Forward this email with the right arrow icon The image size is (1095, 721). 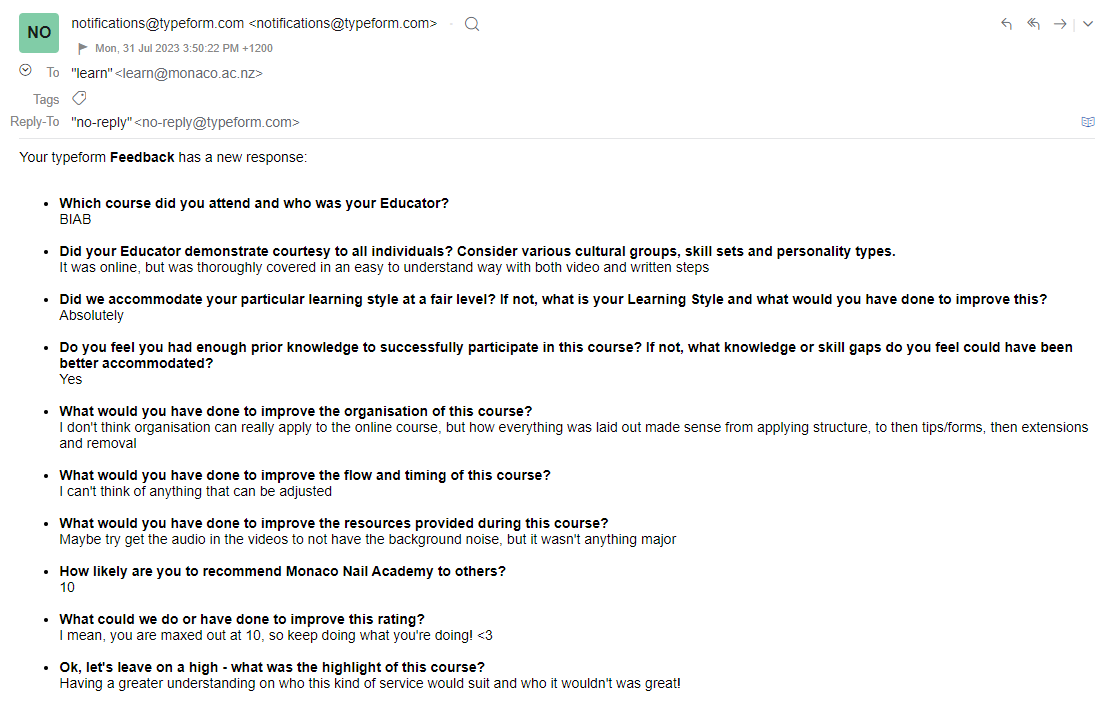pyautogui.click(x=1060, y=24)
